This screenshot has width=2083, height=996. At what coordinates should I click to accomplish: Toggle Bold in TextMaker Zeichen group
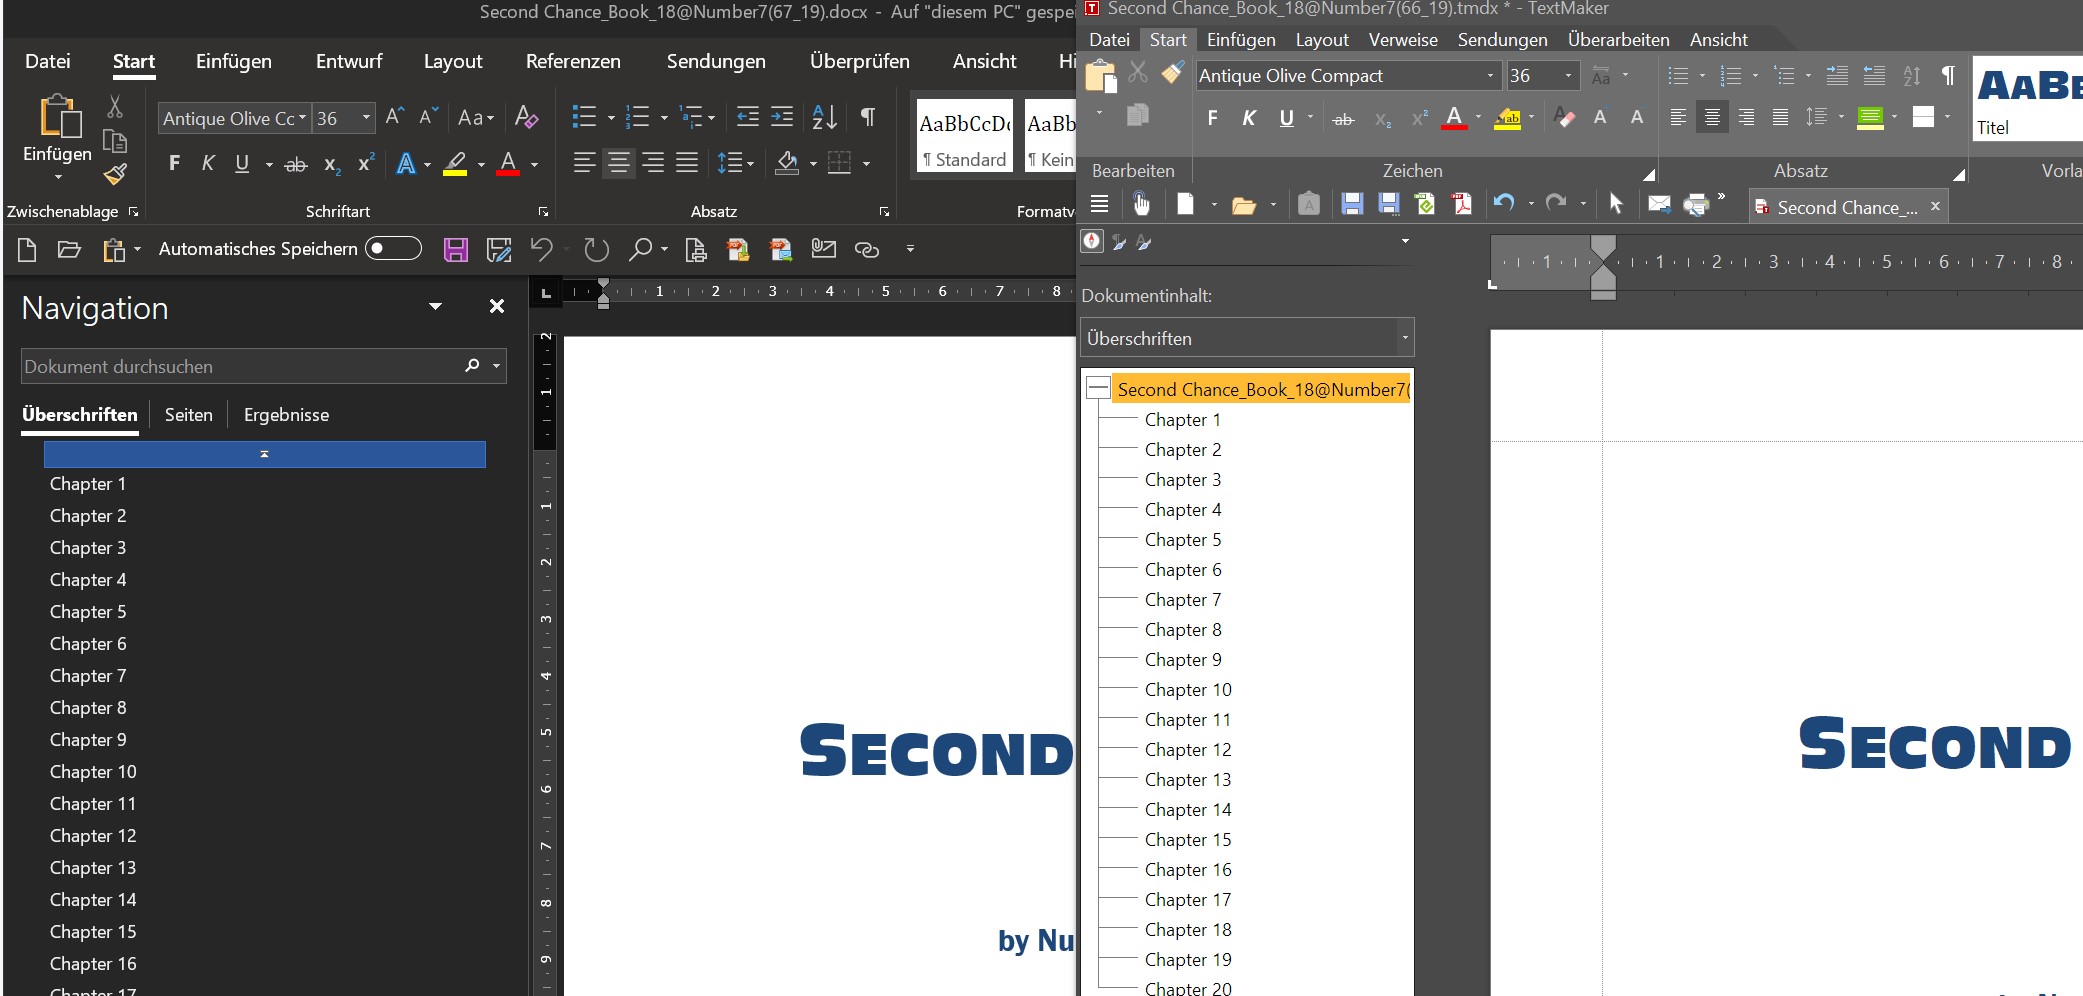(x=1212, y=118)
